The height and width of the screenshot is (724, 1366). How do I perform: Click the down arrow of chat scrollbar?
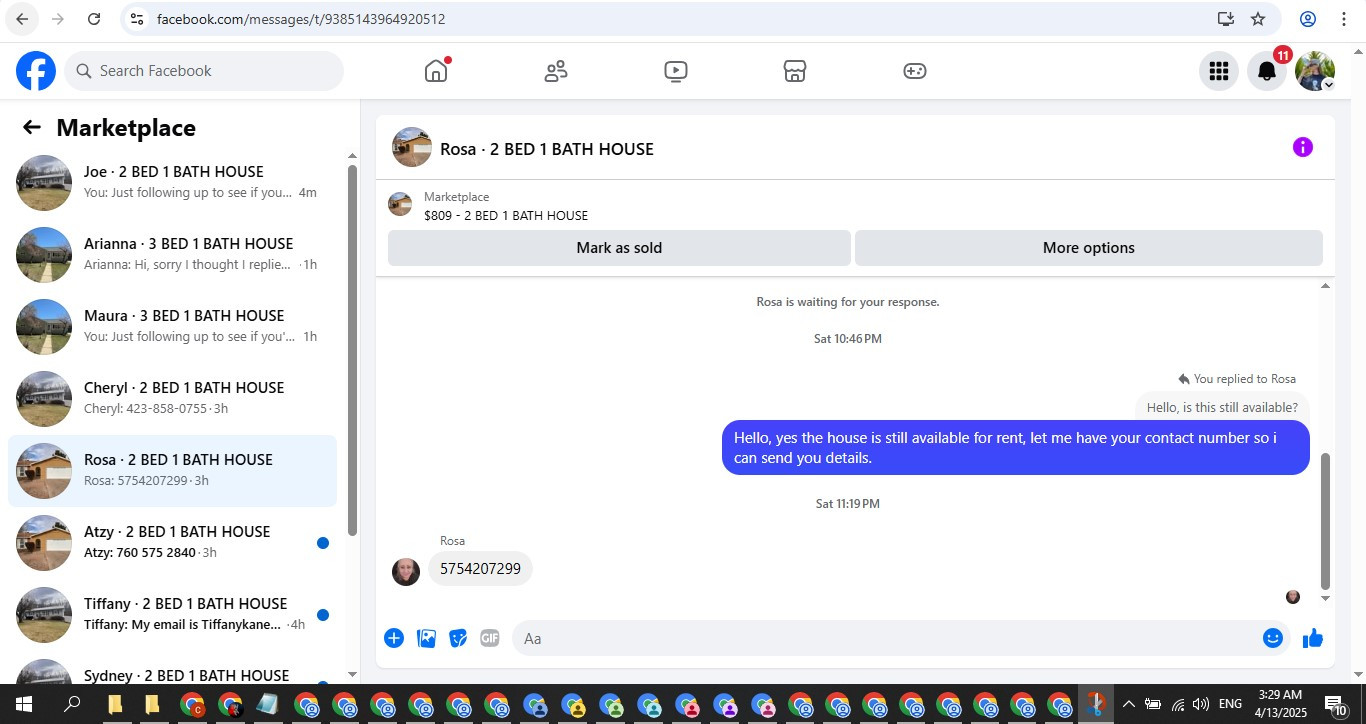1326,599
